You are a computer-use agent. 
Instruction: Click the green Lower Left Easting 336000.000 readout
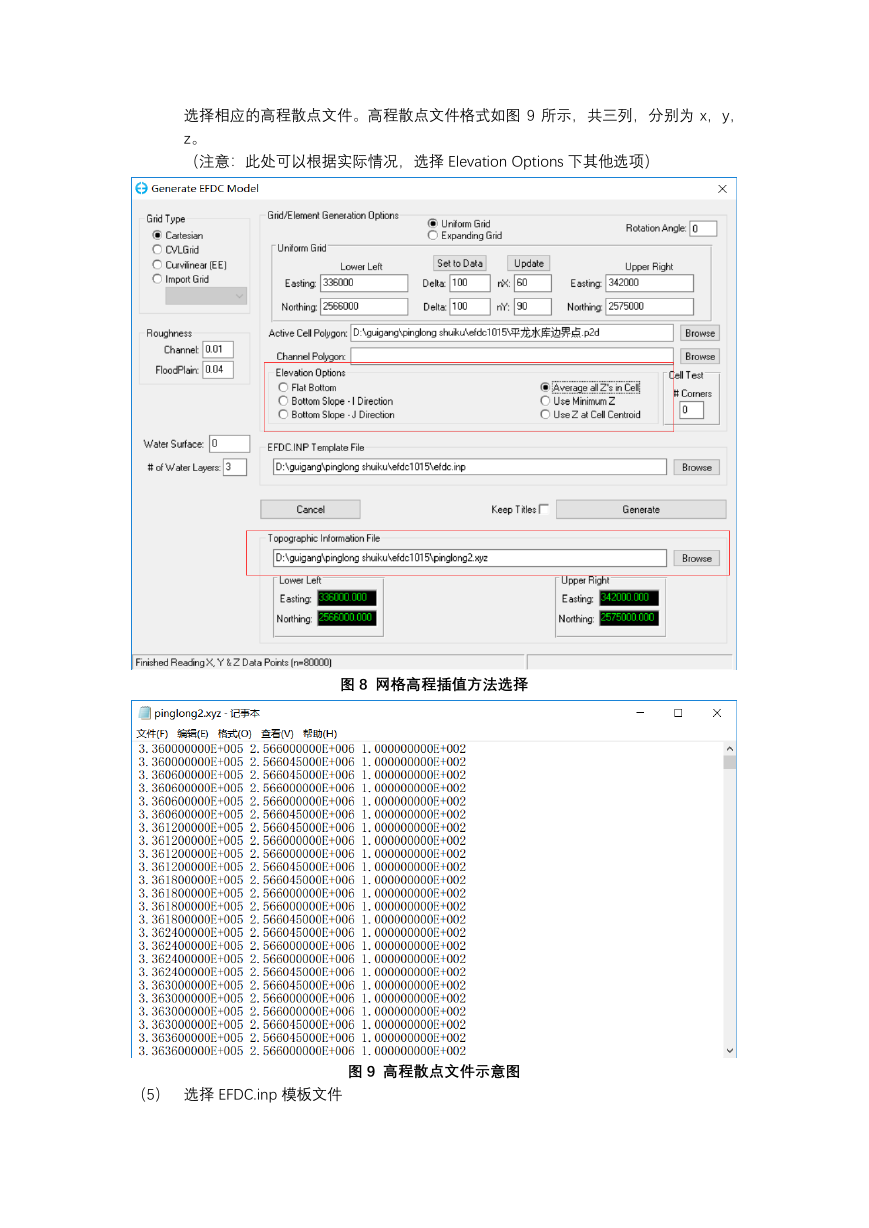(x=347, y=598)
